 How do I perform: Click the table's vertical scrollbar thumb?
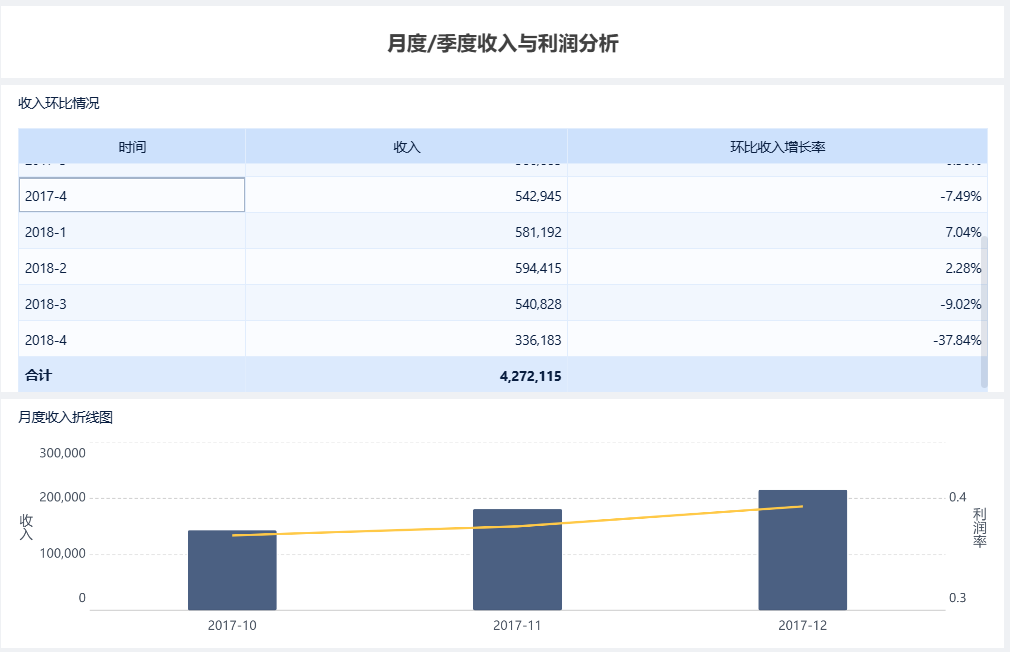(x=984, y=312)
